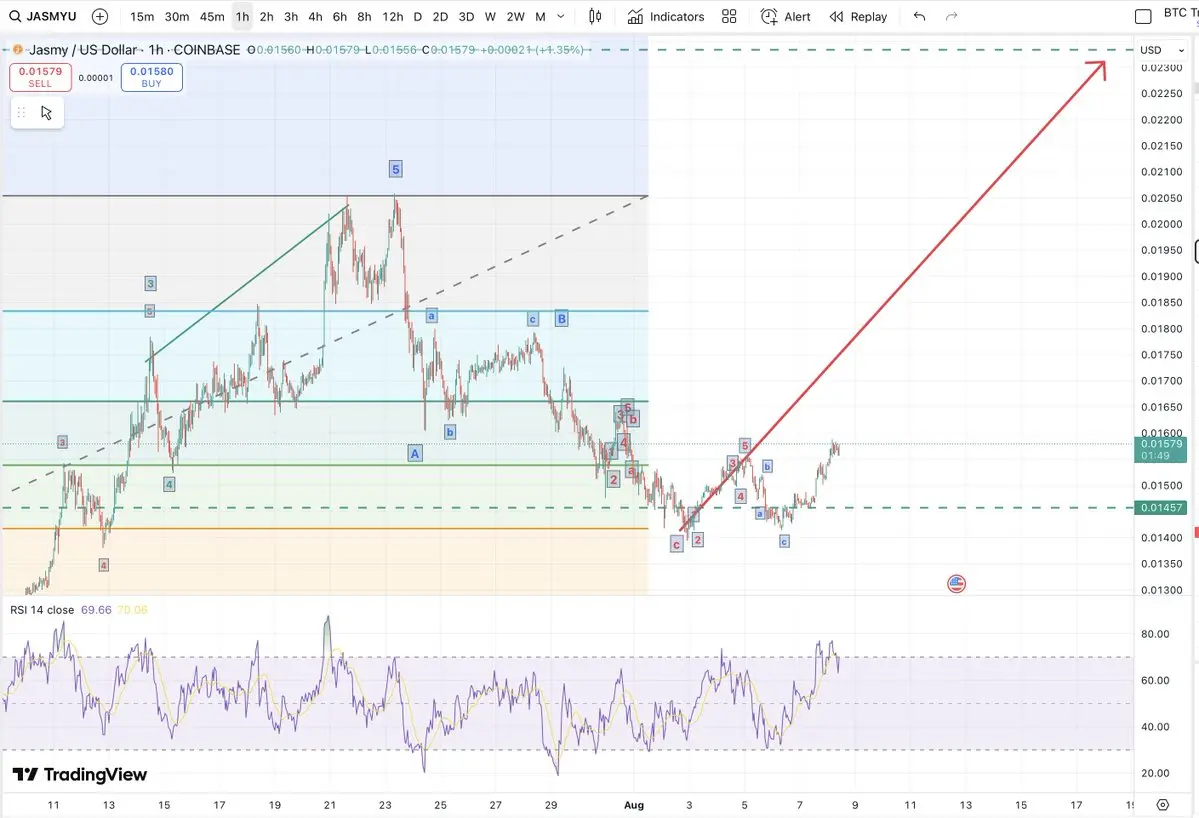The width and height of the screenshot is (1199, 818).
Task: Open the indicator templates grid icon
Action: [729, 16]
